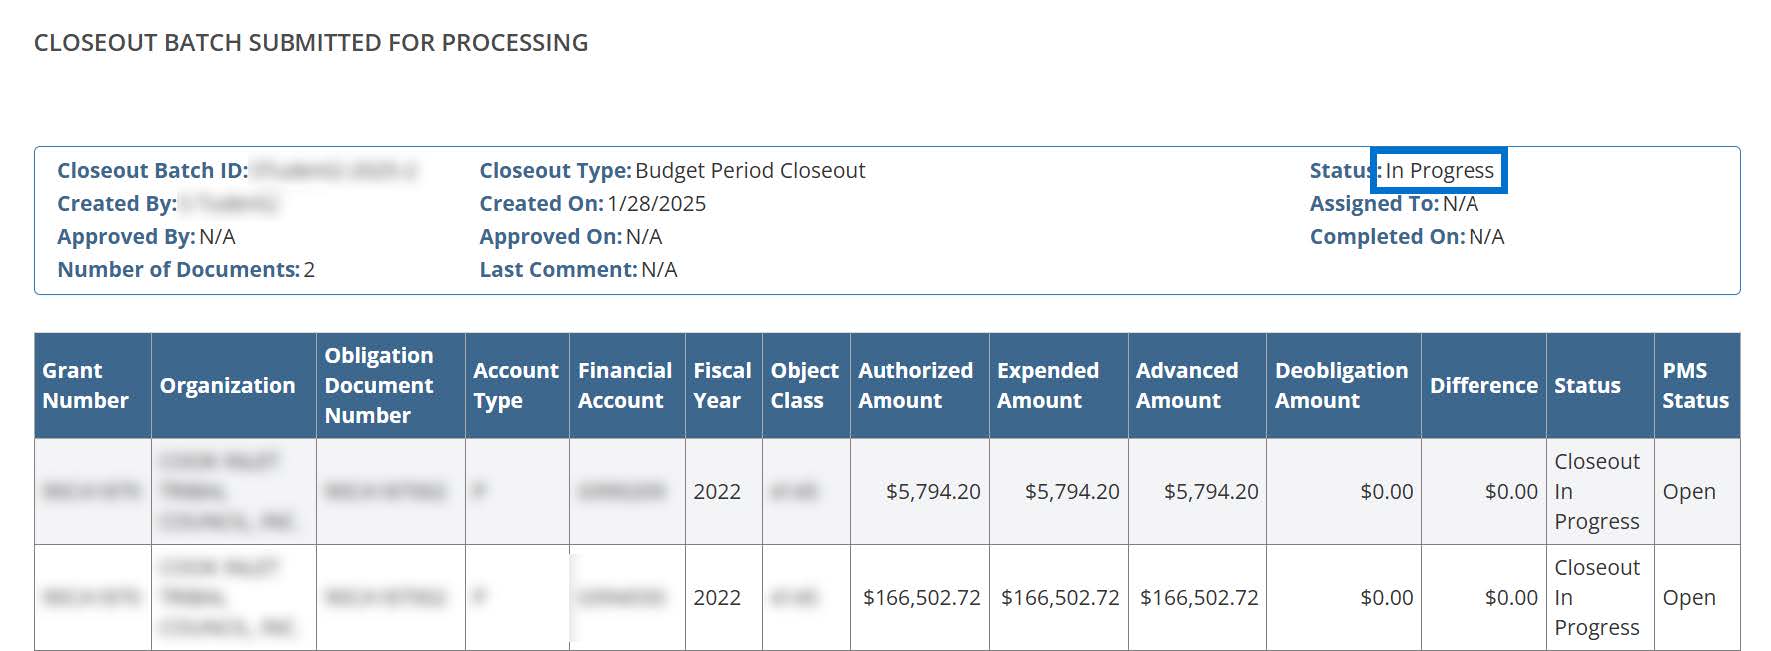Click the highlighted In Progress batch status
1771x651 pixels.
pyautogui.click(x=1439, y=171)
